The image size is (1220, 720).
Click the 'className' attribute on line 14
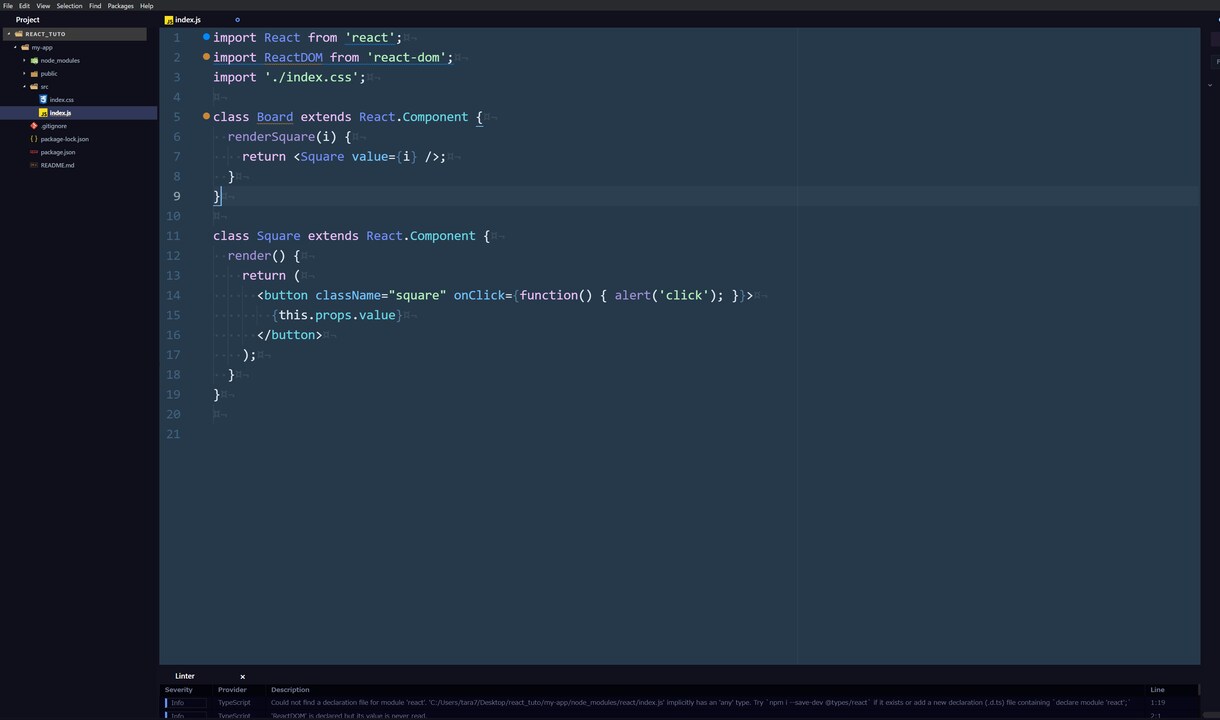pos(348,295)
